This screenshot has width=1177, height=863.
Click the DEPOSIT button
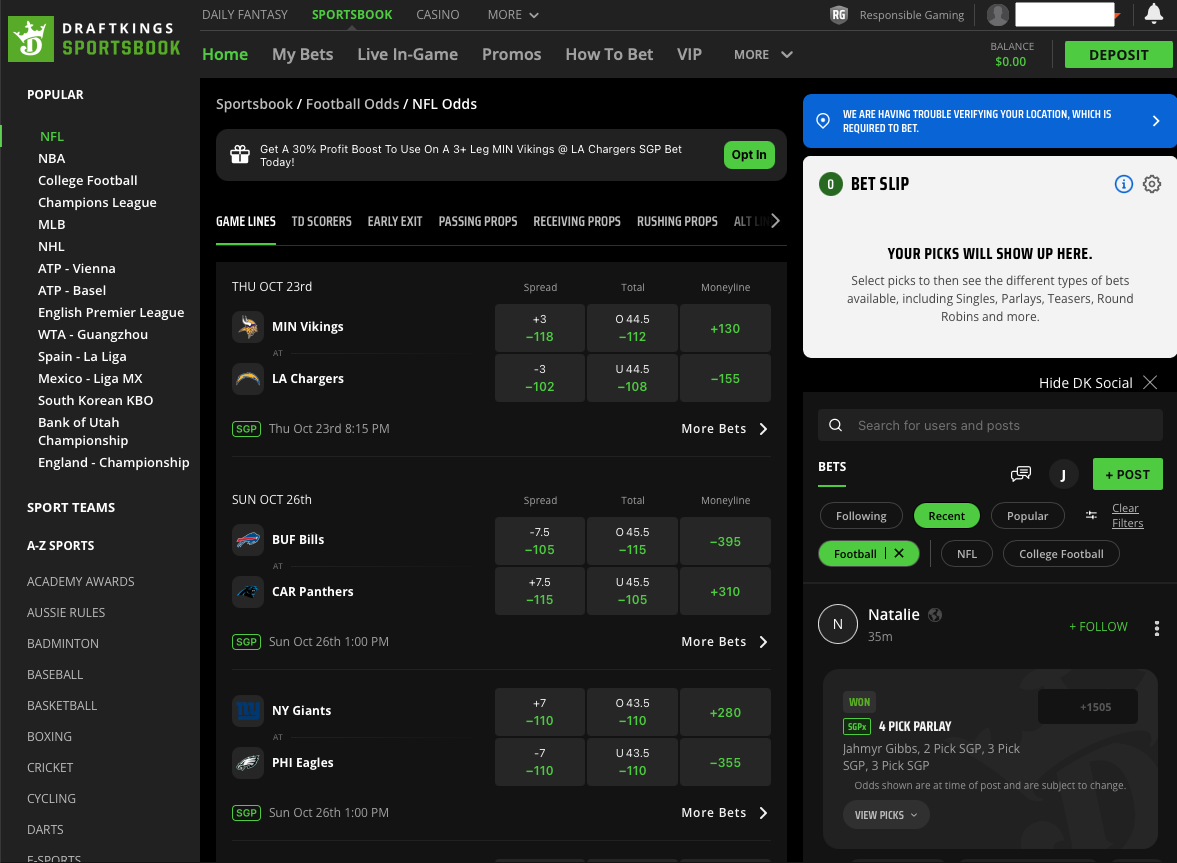pos(1118,54)
